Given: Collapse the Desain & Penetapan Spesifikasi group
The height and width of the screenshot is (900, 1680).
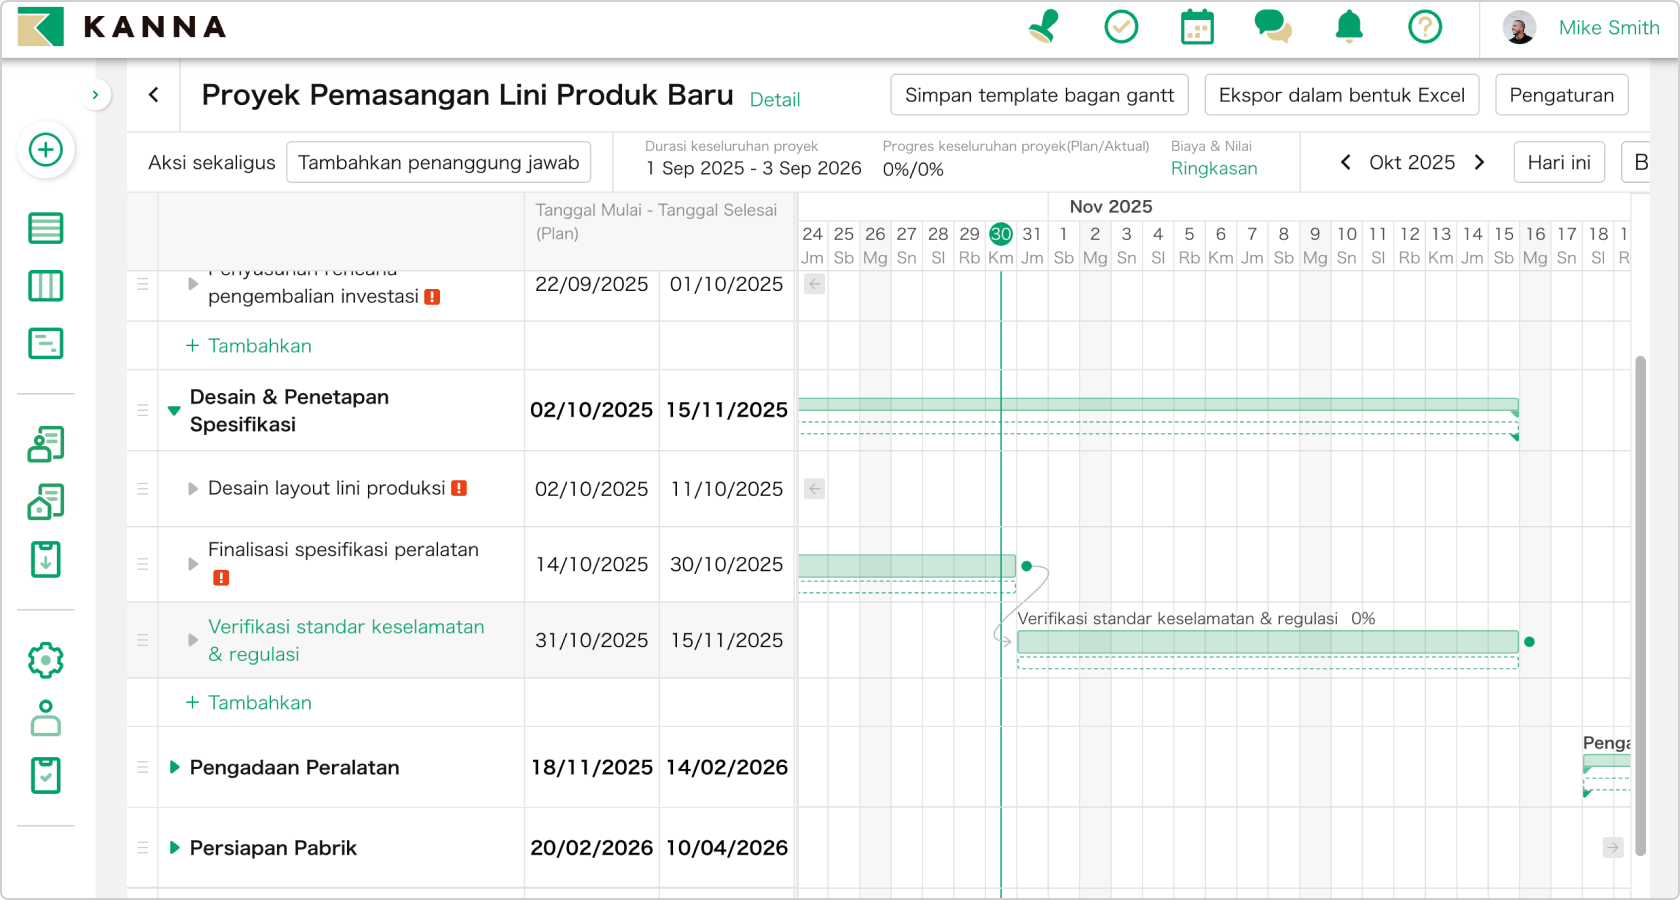Looking at the screenshot, I should (173, 410).
